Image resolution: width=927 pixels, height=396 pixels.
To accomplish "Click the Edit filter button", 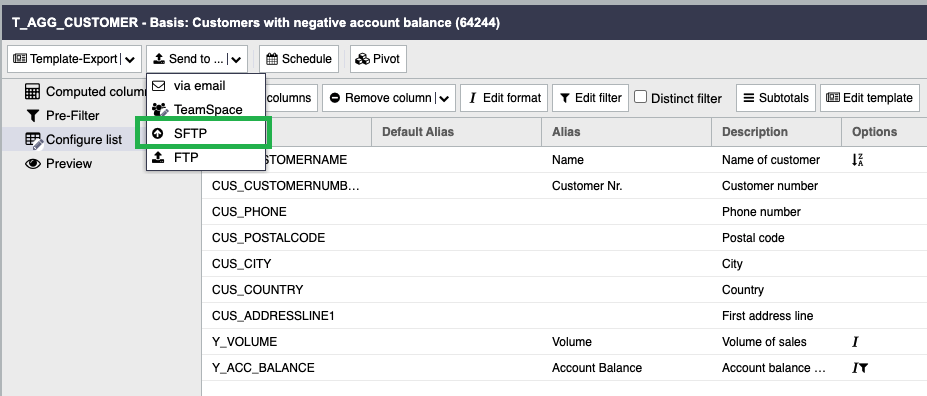I will (x=591, y=98).
